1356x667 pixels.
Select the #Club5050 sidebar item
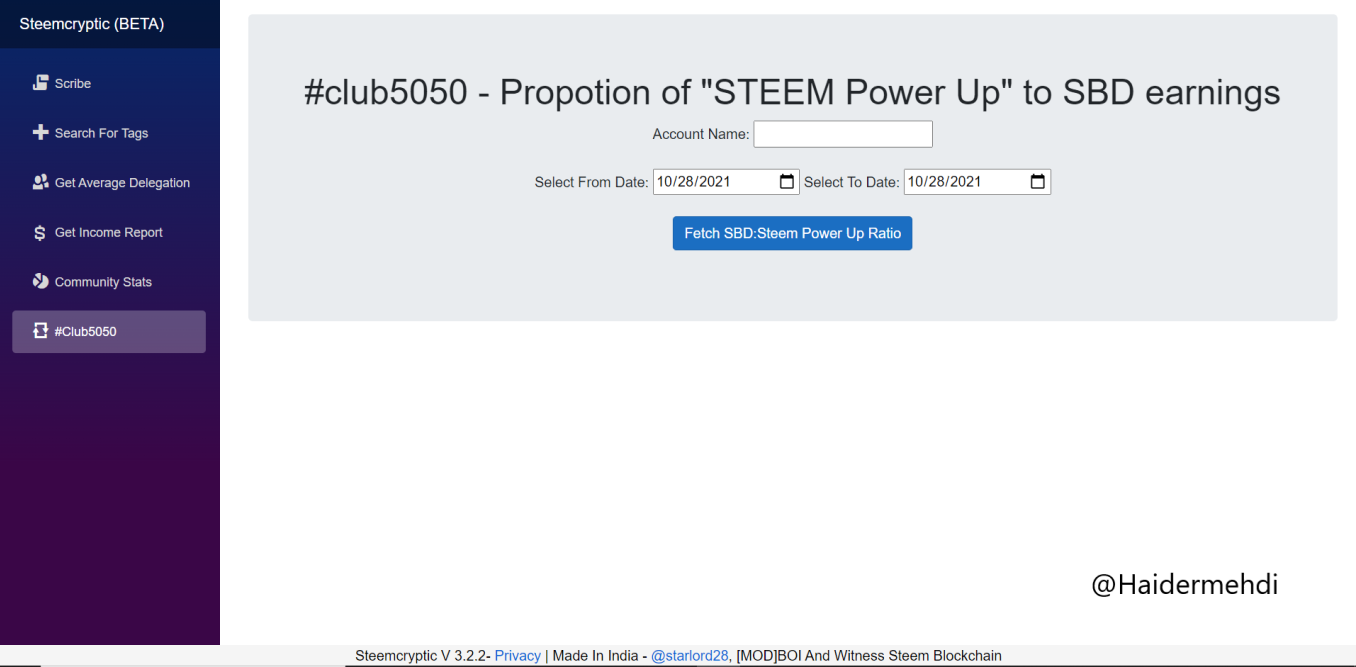(x=109, y=331)
